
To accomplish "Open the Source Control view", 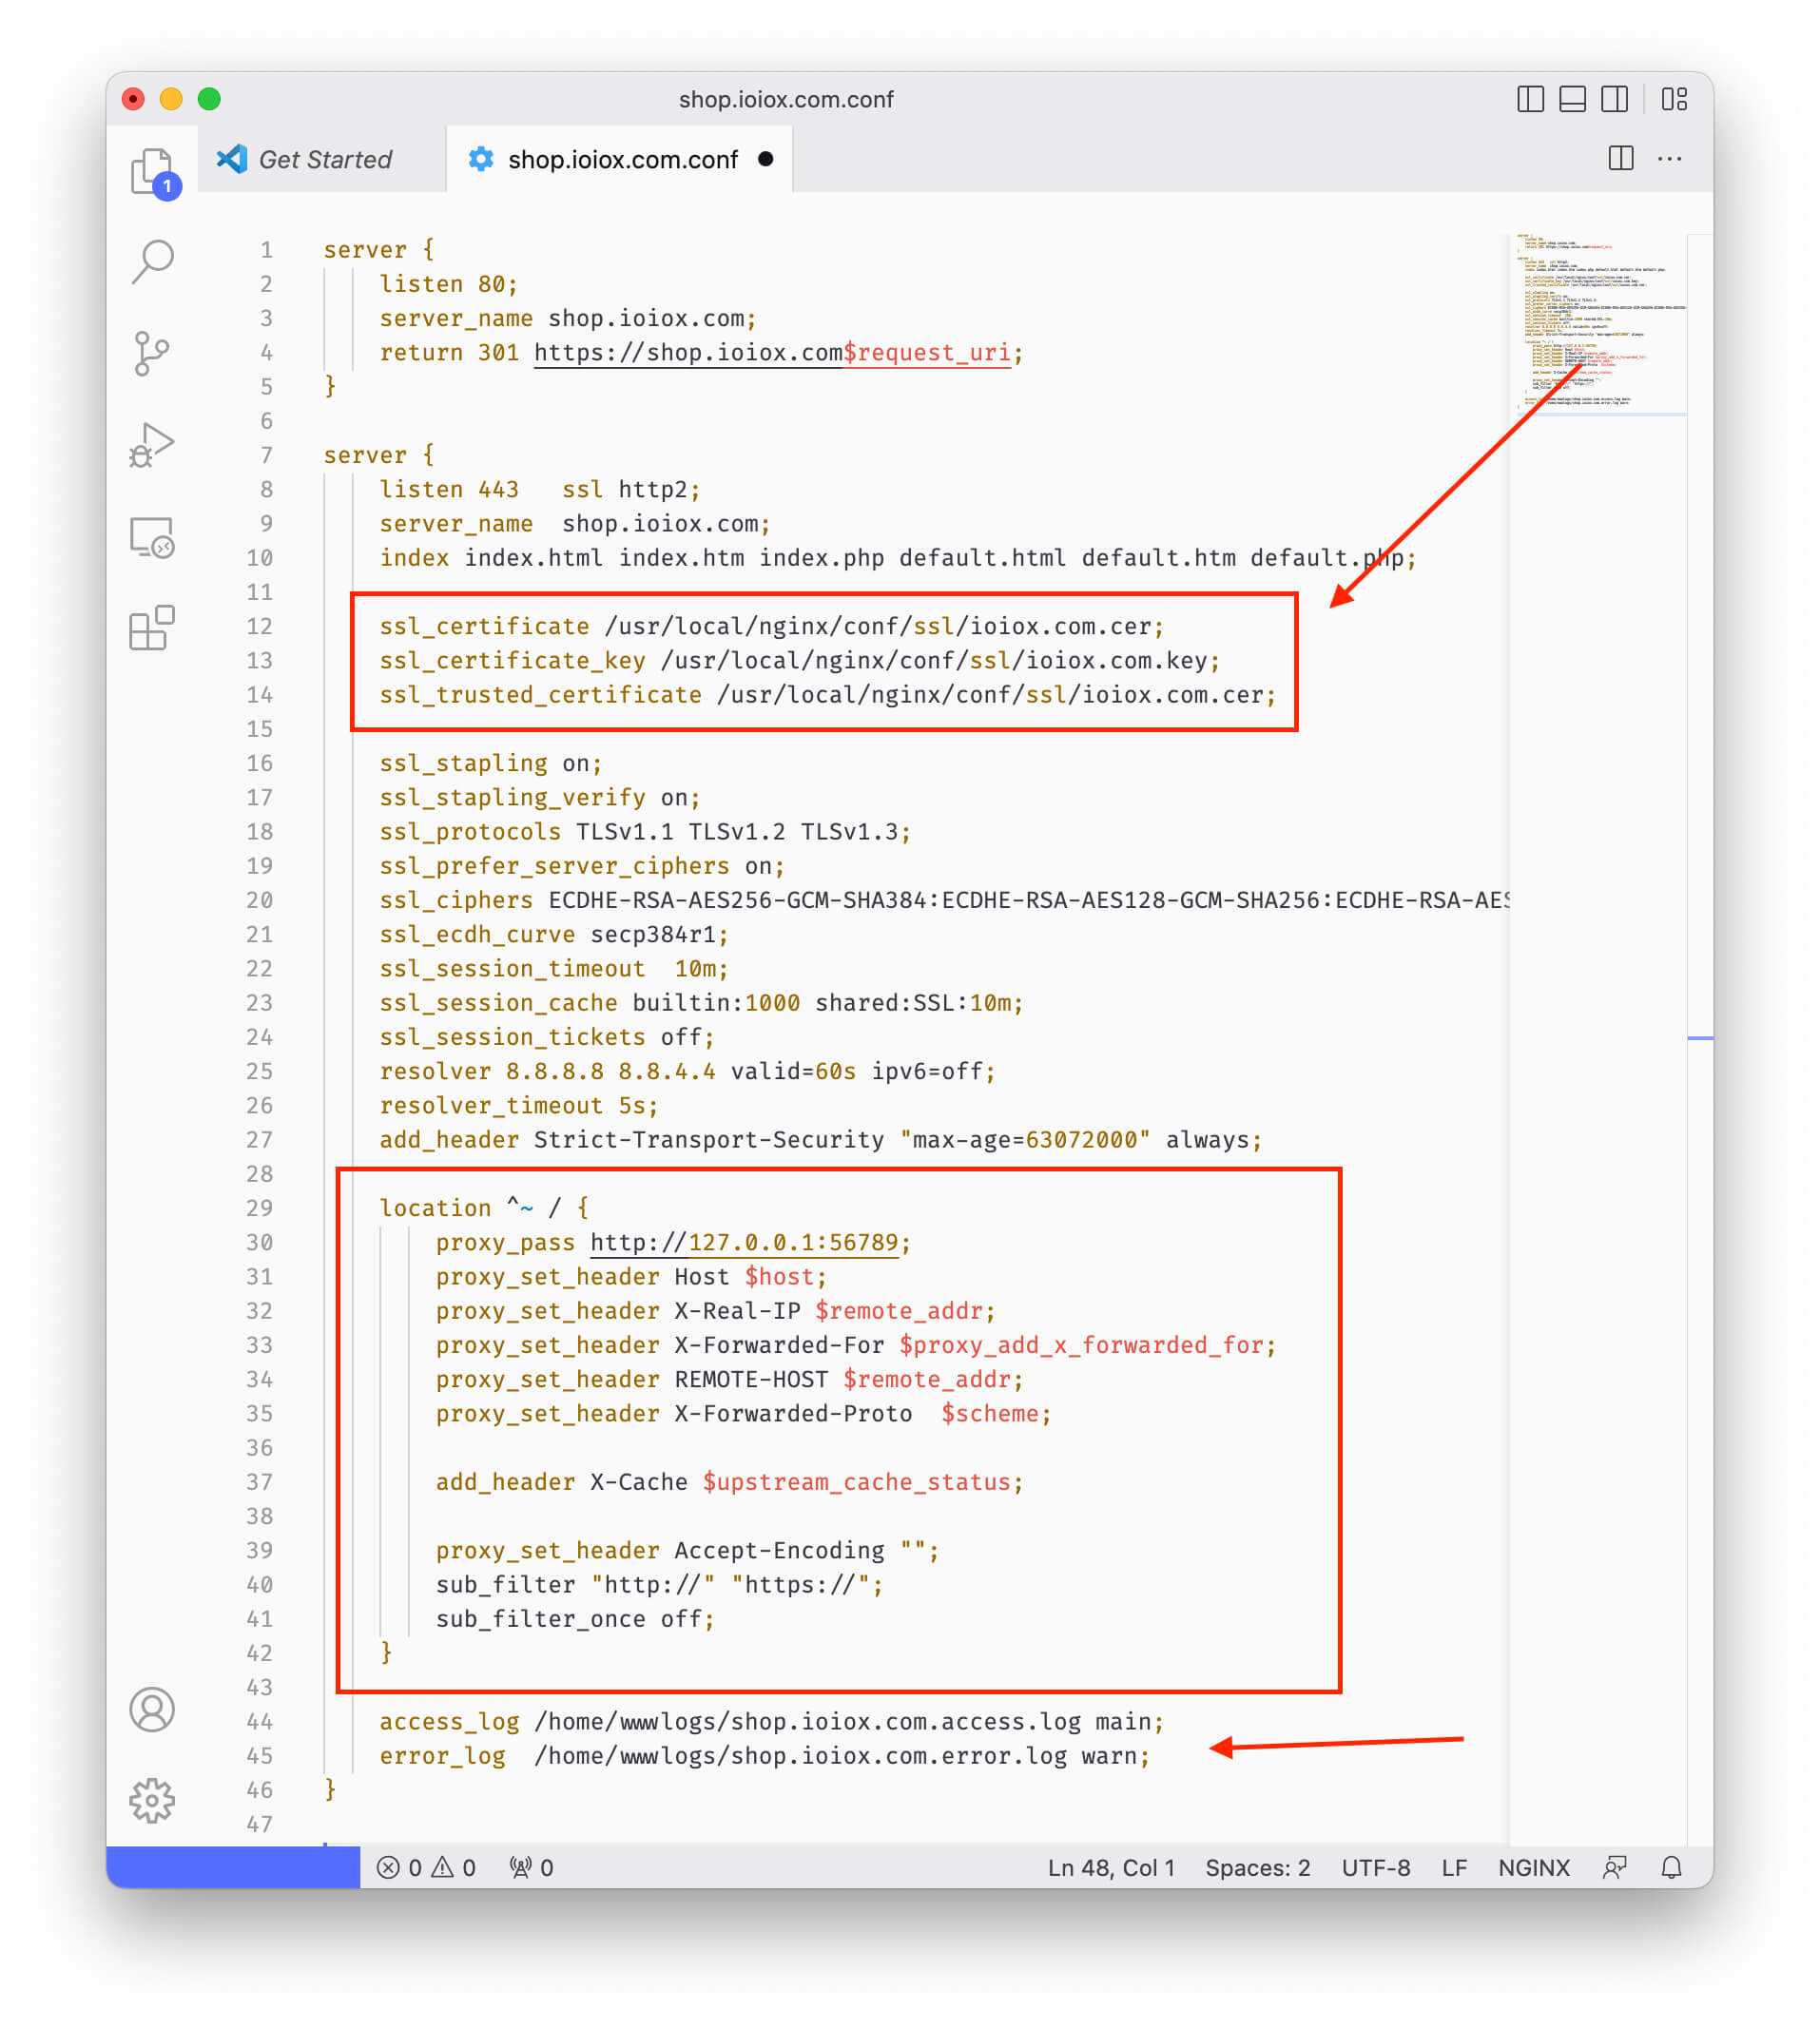I will pyautogui.click(x=152, y=353).
